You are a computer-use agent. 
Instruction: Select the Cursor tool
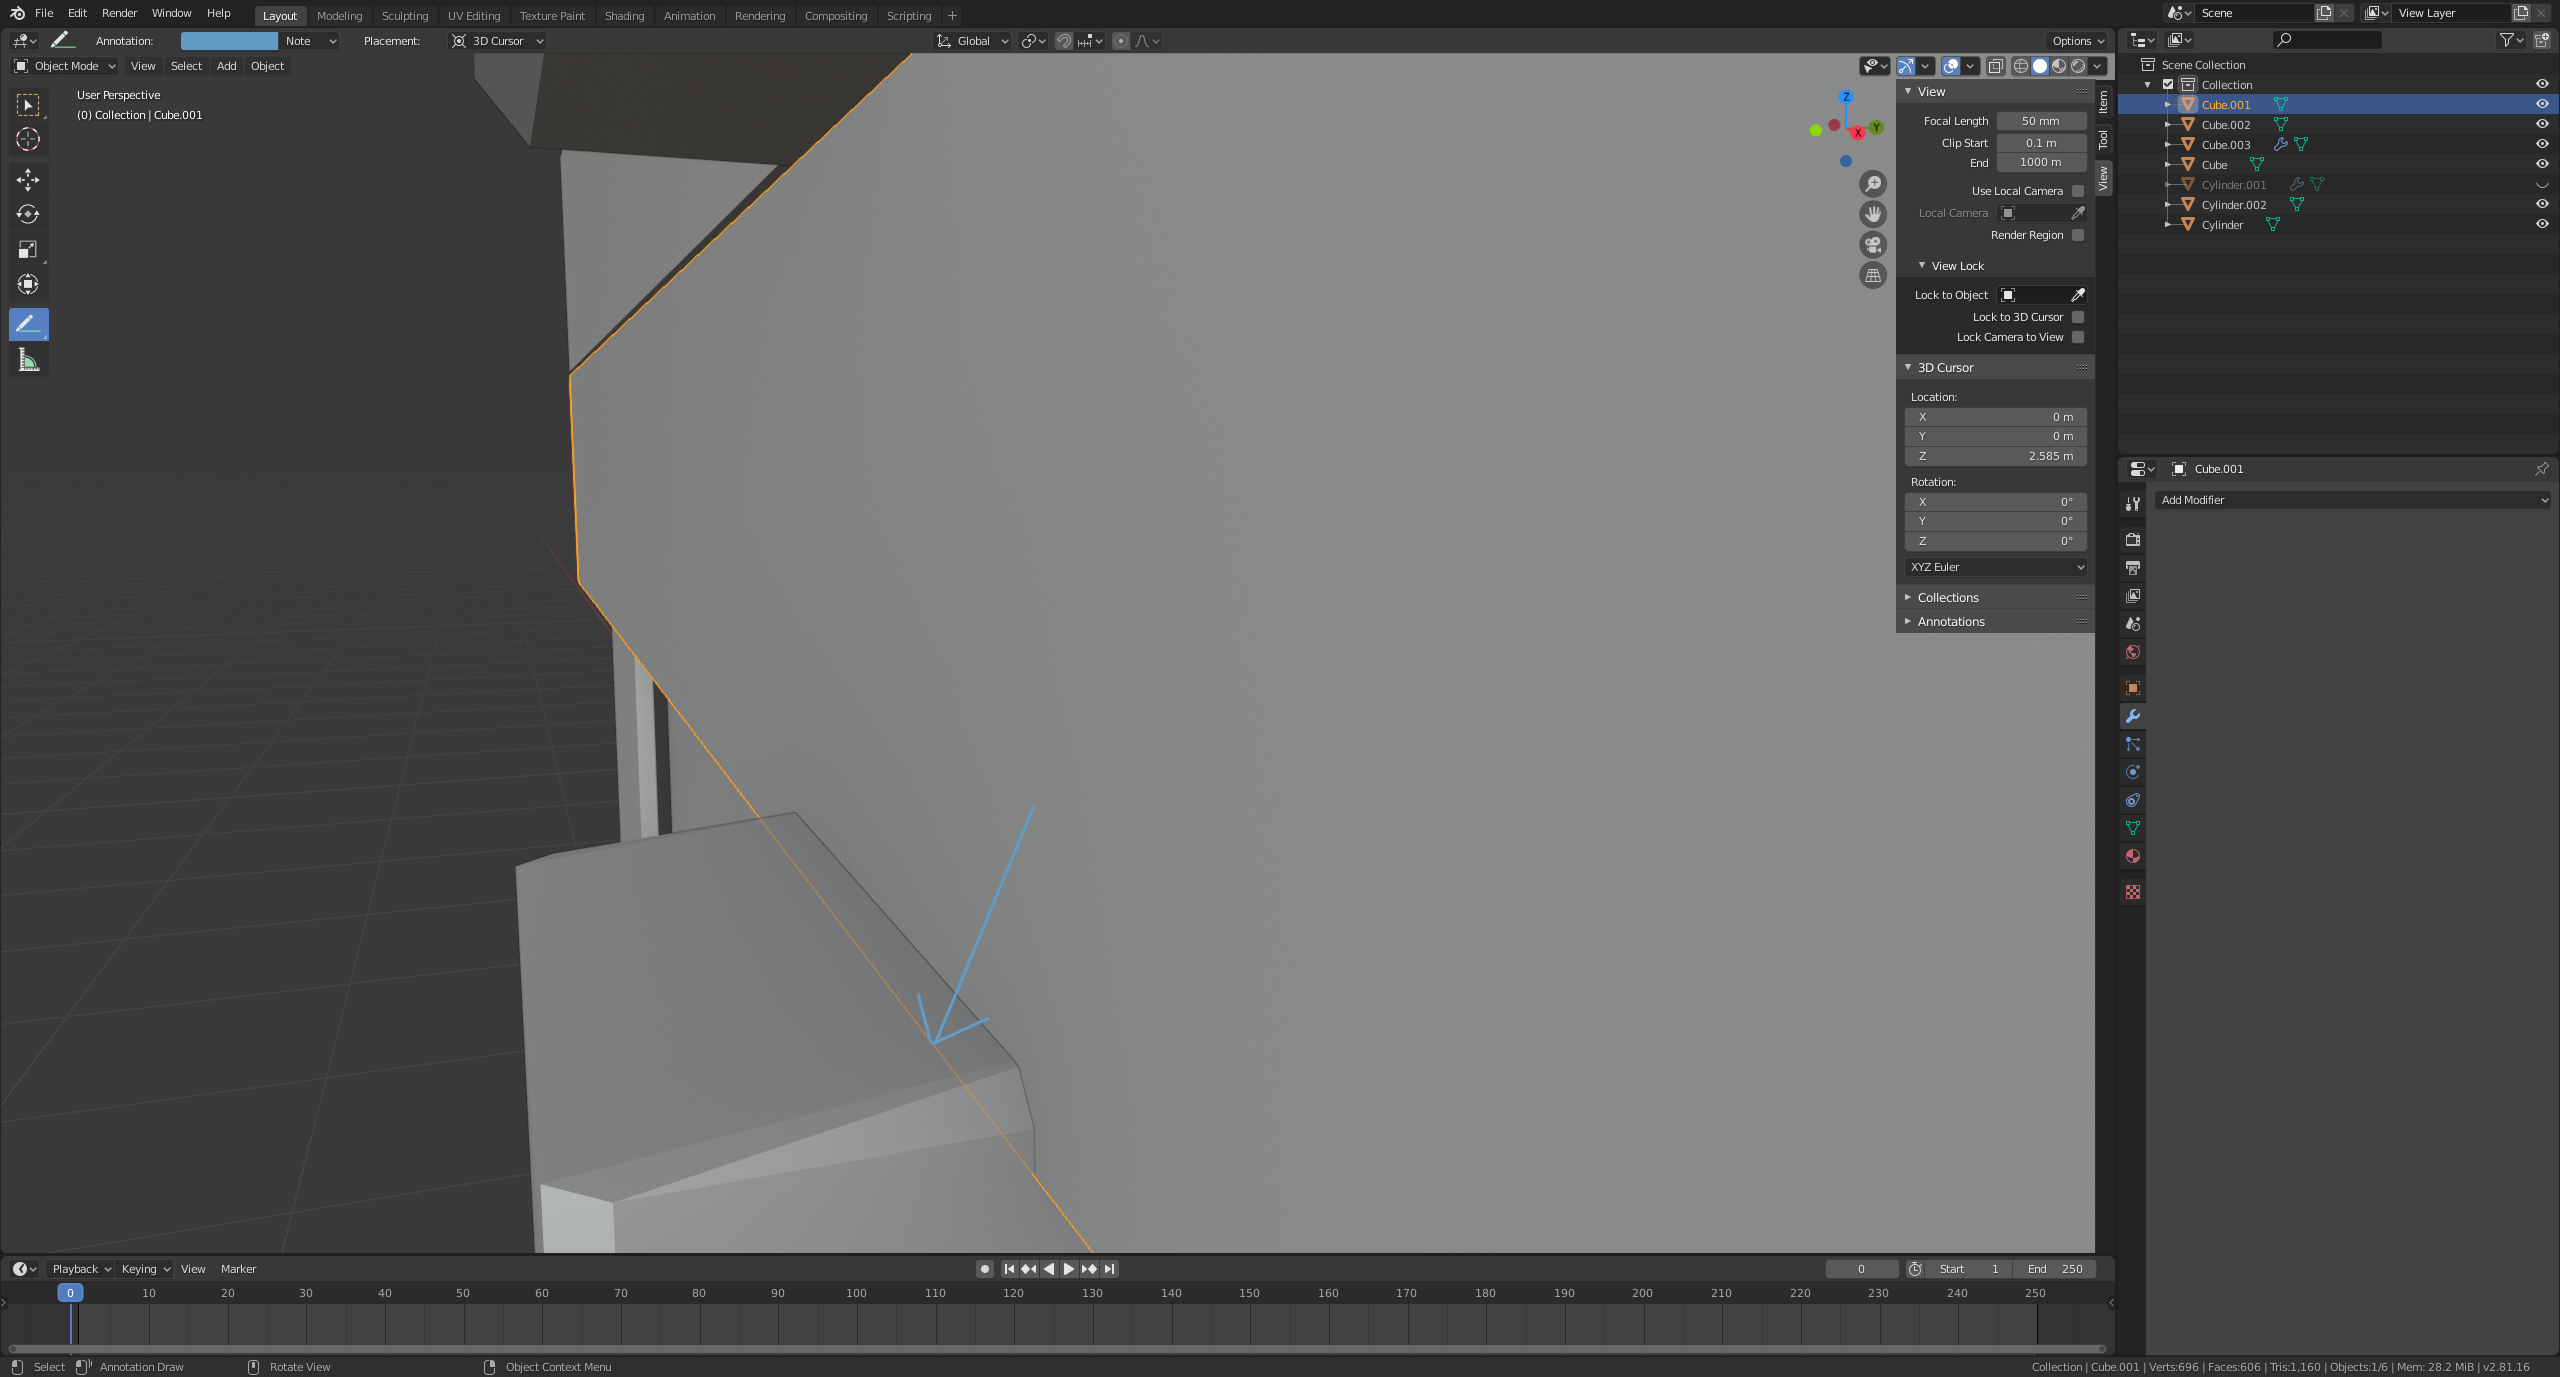[28, 140]
